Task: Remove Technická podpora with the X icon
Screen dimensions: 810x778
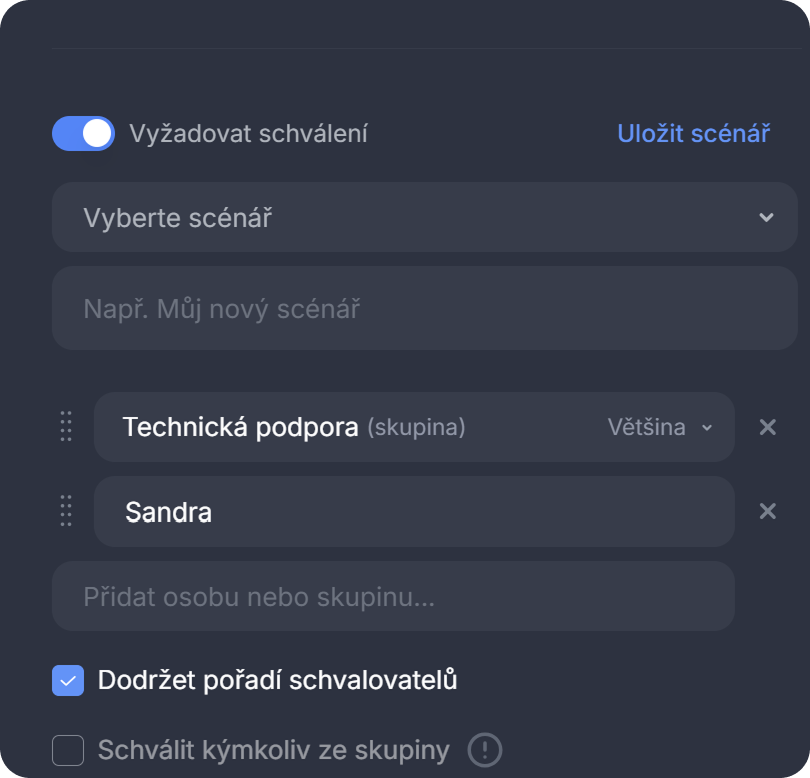Action: [x=767, y=427]
